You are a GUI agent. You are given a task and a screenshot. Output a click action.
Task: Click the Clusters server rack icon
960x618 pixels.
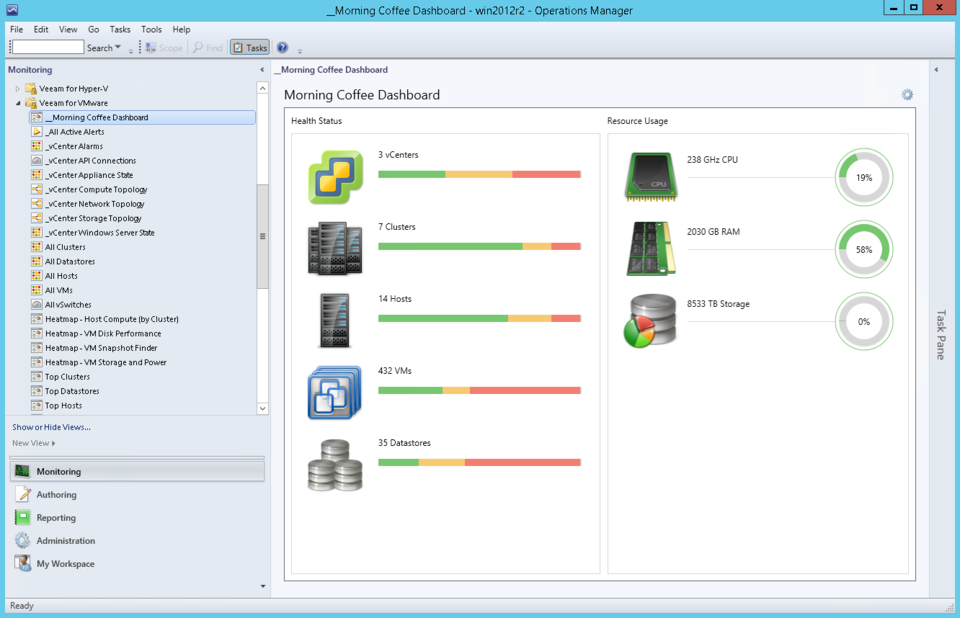click(335, 249)
